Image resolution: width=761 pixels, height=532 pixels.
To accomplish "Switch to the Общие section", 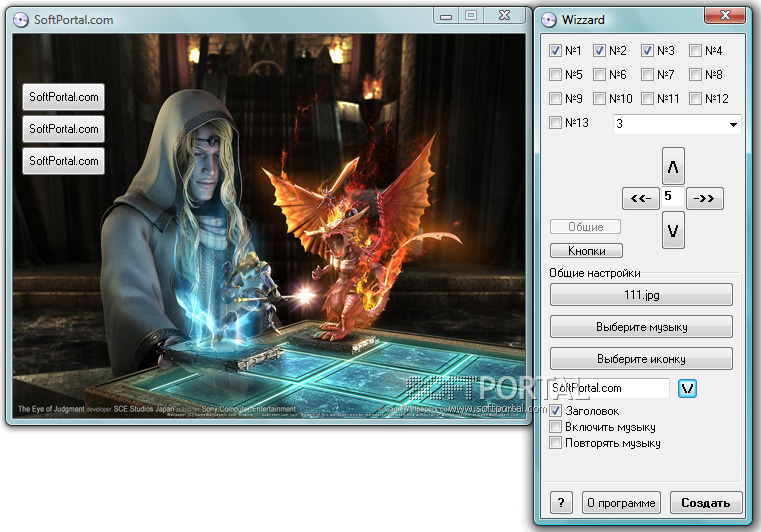I will pyautogui.click(x=585, y=227).
